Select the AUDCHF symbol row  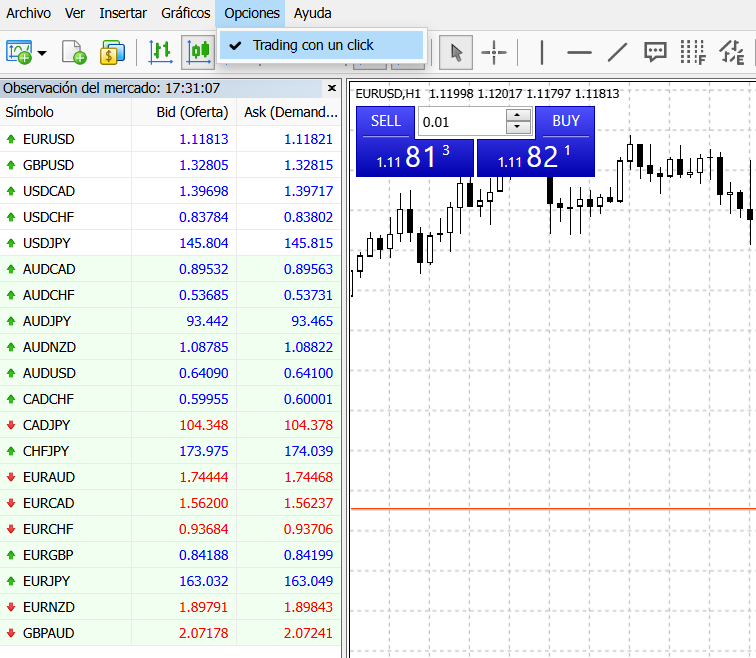point(171,295)
